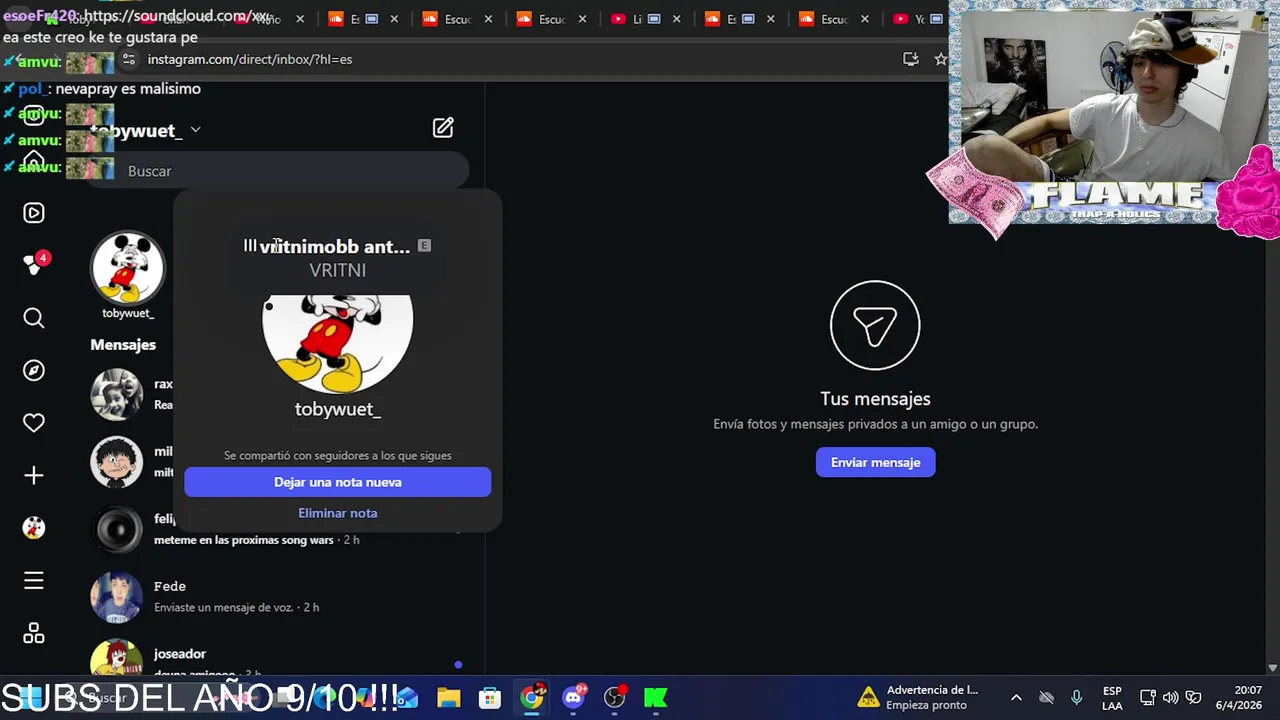Open the Kick app from the taskbar

pyautogui.click(x=656, y=697)
